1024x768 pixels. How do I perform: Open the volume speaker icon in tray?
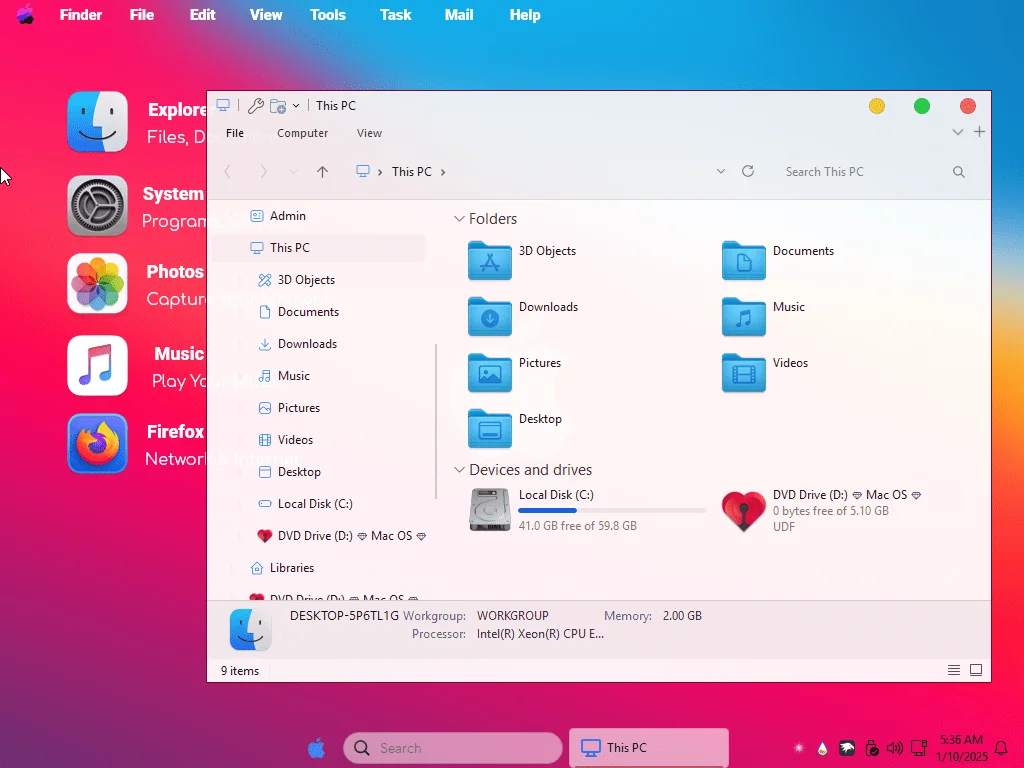[895, 748]
